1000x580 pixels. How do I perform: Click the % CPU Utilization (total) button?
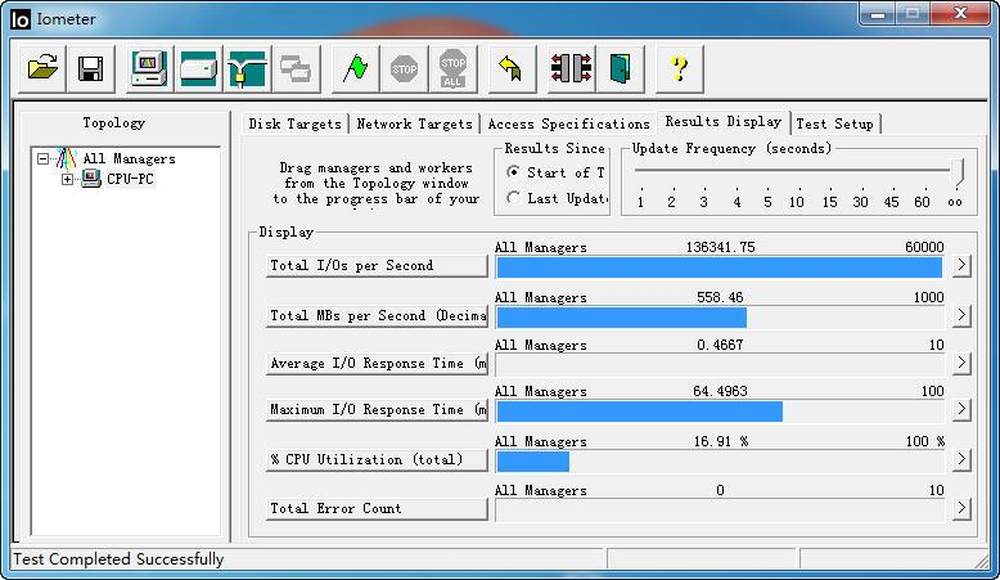377,459
